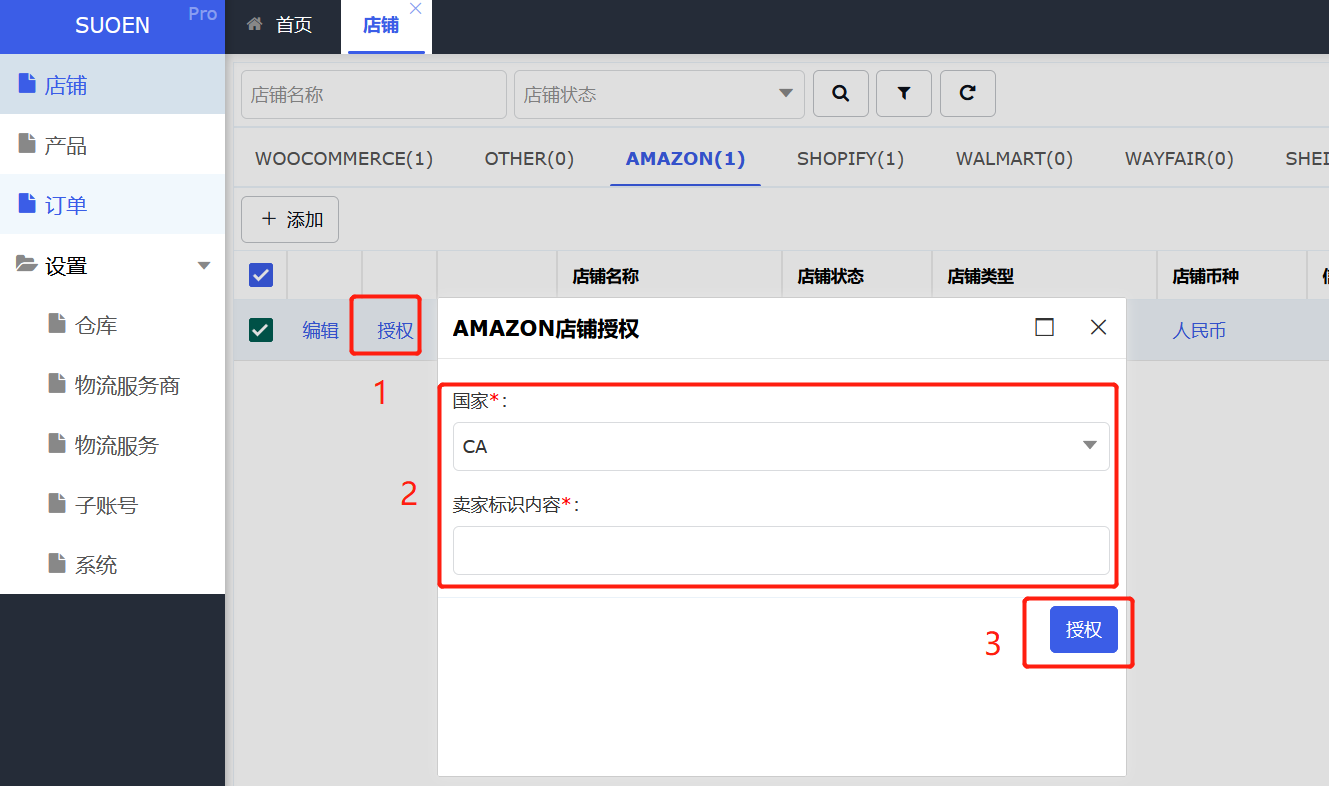Click the 卖家标识内容 input field

click(781, 550)
